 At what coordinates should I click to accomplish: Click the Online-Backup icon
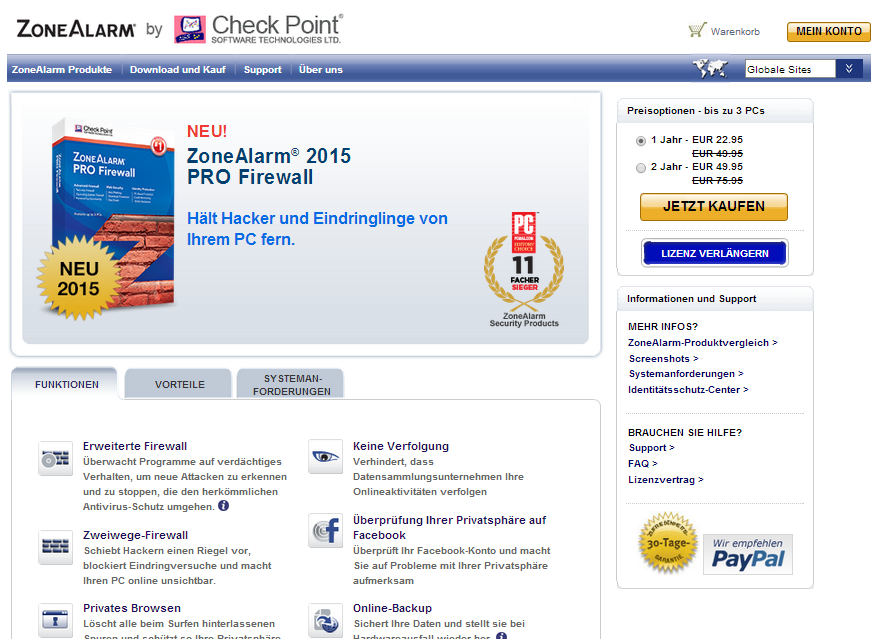325,620
